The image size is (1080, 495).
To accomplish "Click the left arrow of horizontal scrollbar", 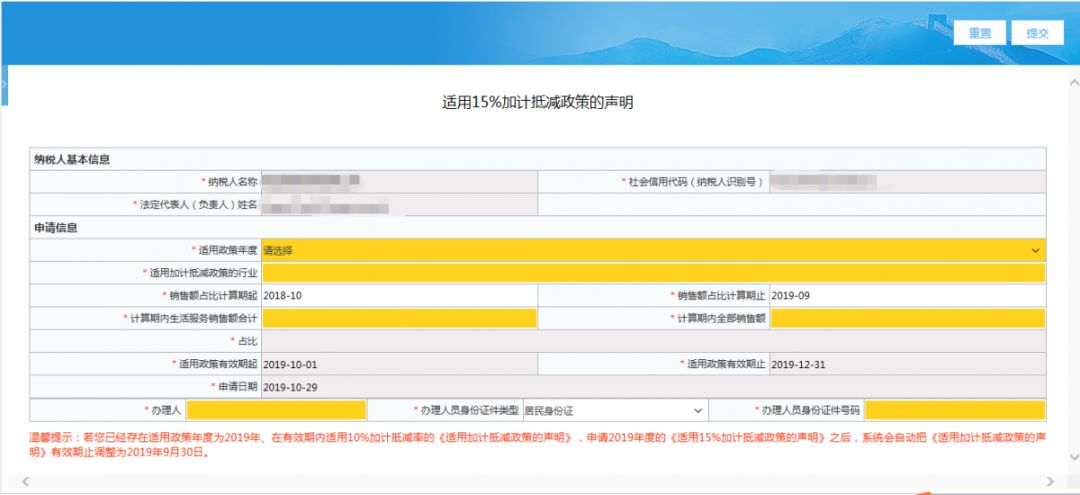I will 25,481.
